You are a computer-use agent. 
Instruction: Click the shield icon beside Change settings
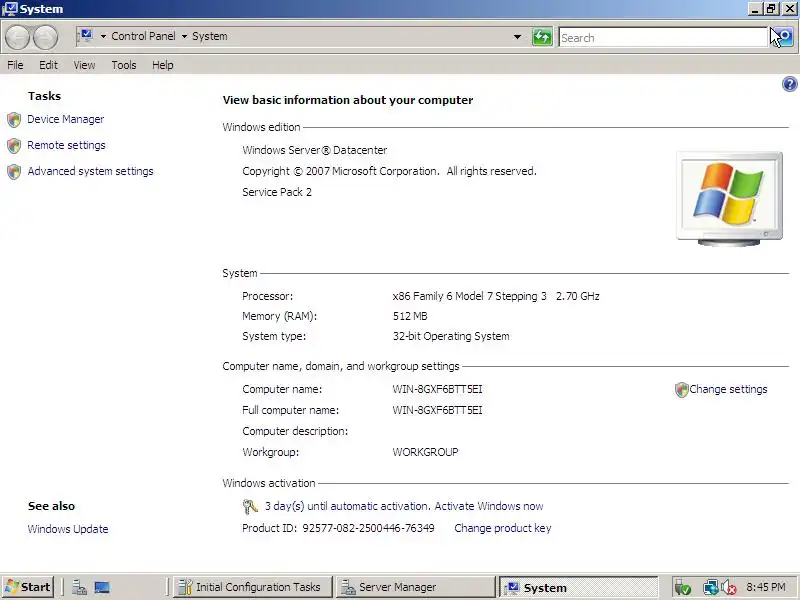pos(682,390)
